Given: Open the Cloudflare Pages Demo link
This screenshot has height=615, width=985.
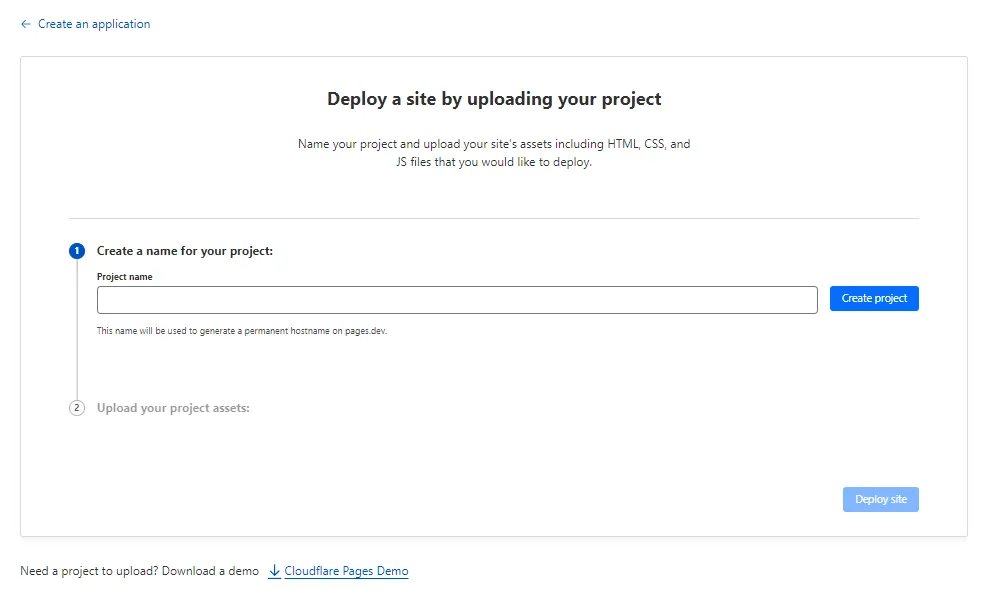Looking at the screenshot, I should click(x=346, y=571).
